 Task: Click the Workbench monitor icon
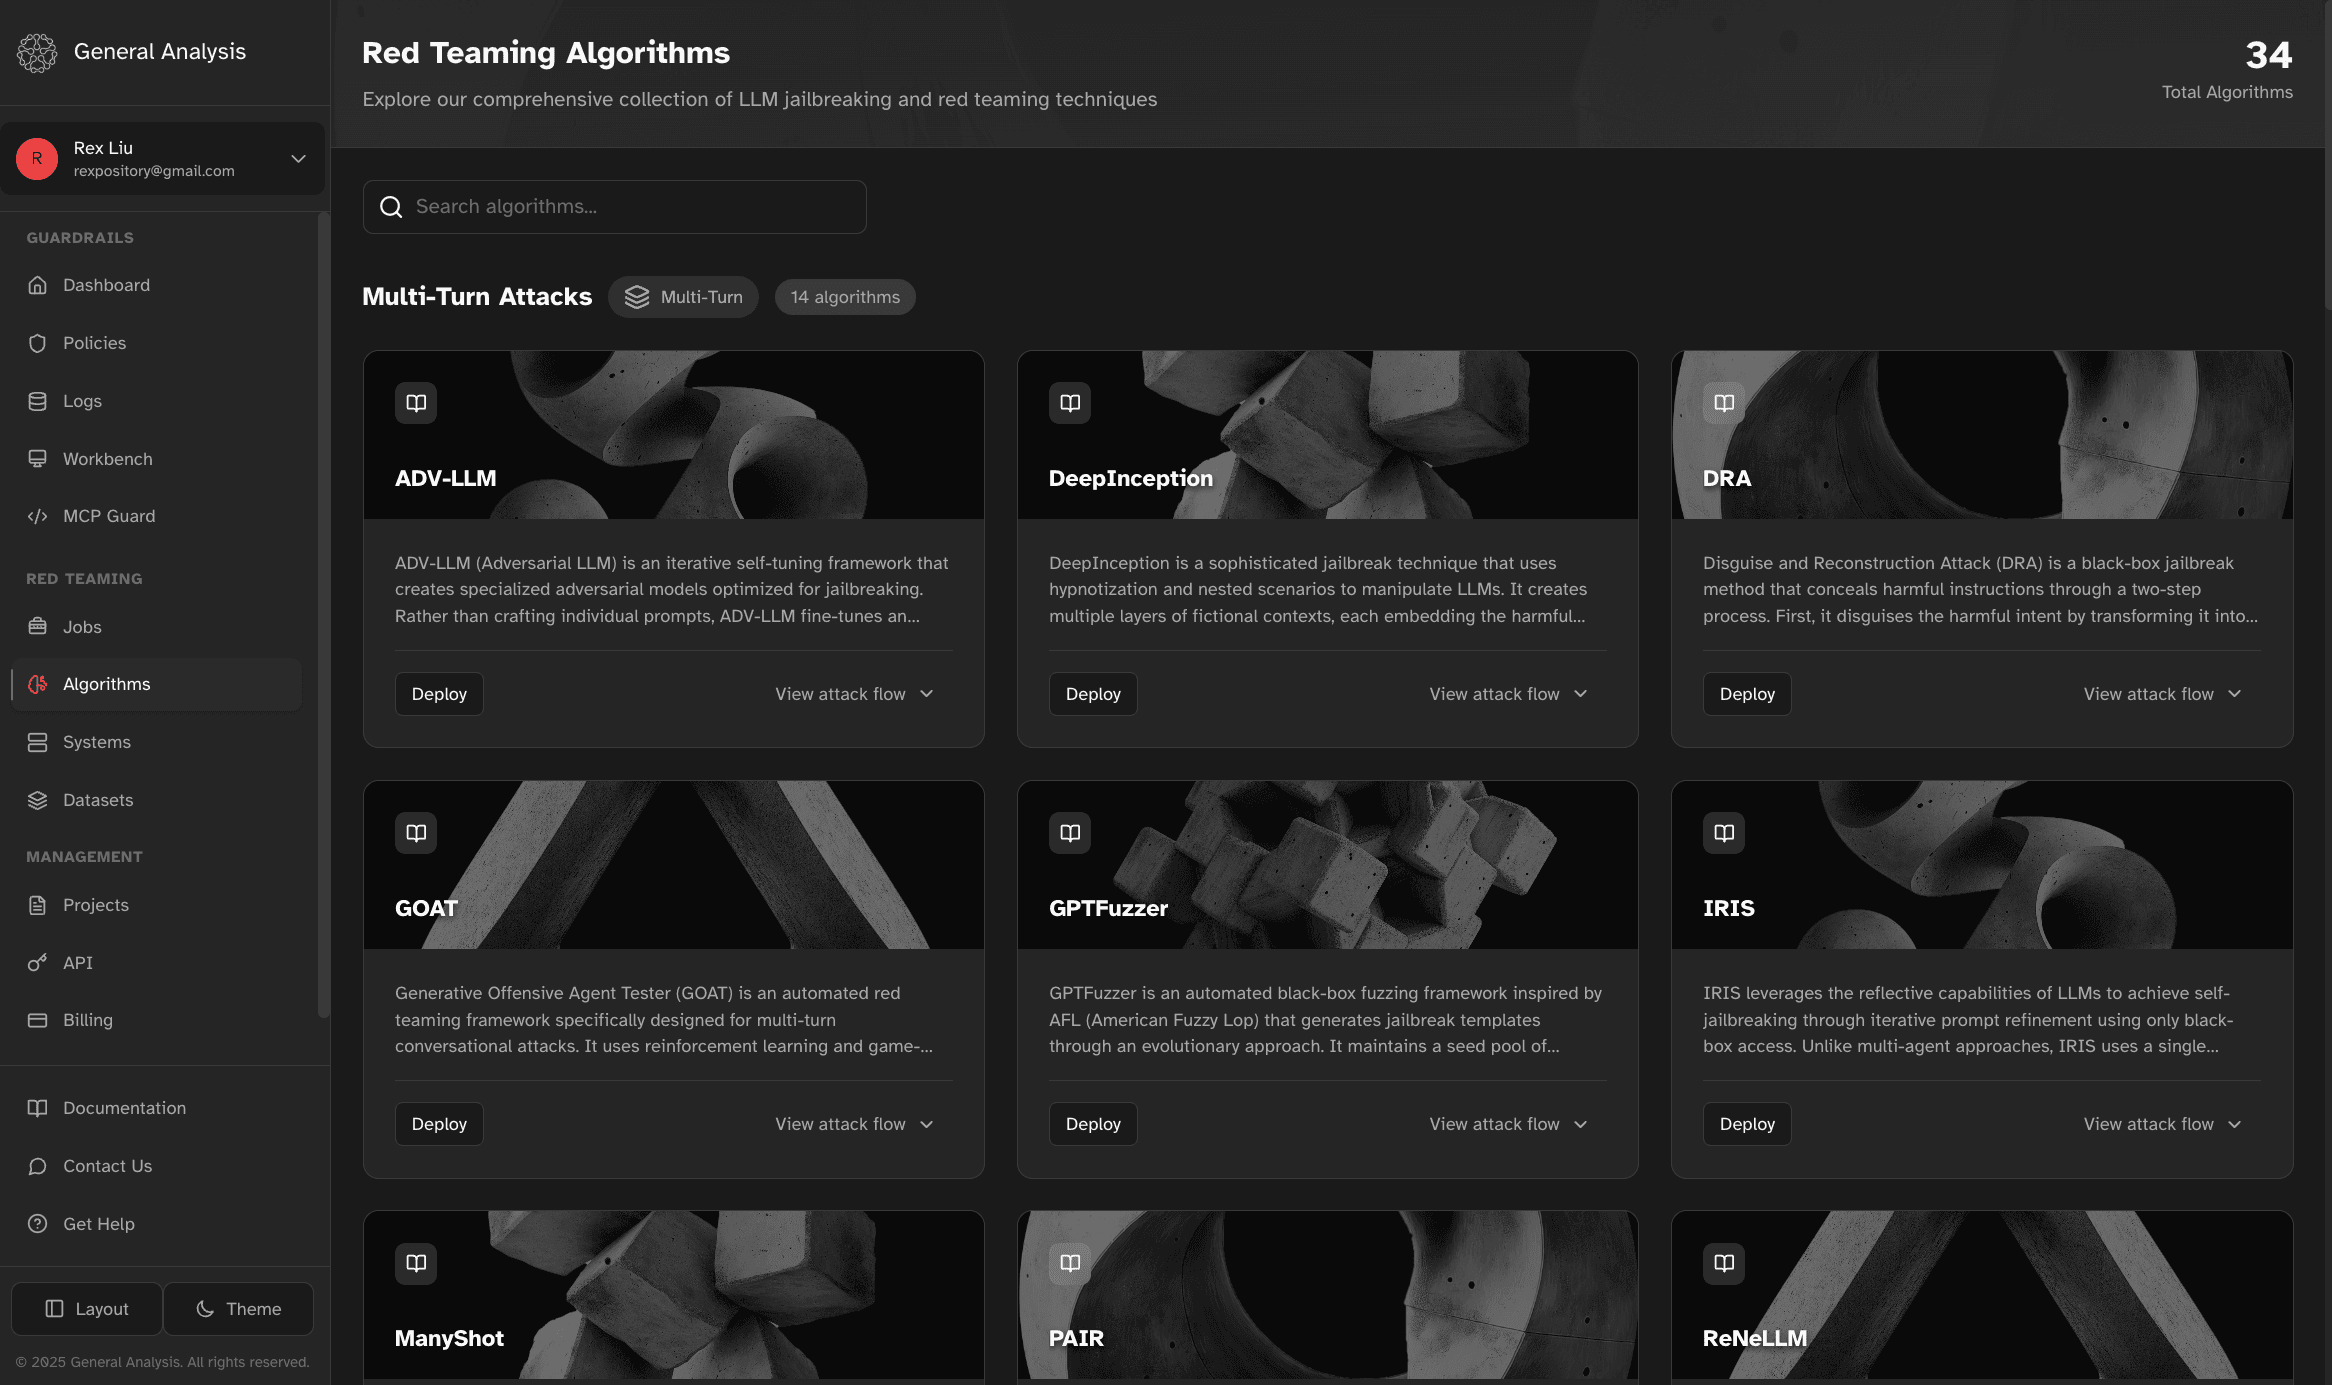(x=38, y=459)
